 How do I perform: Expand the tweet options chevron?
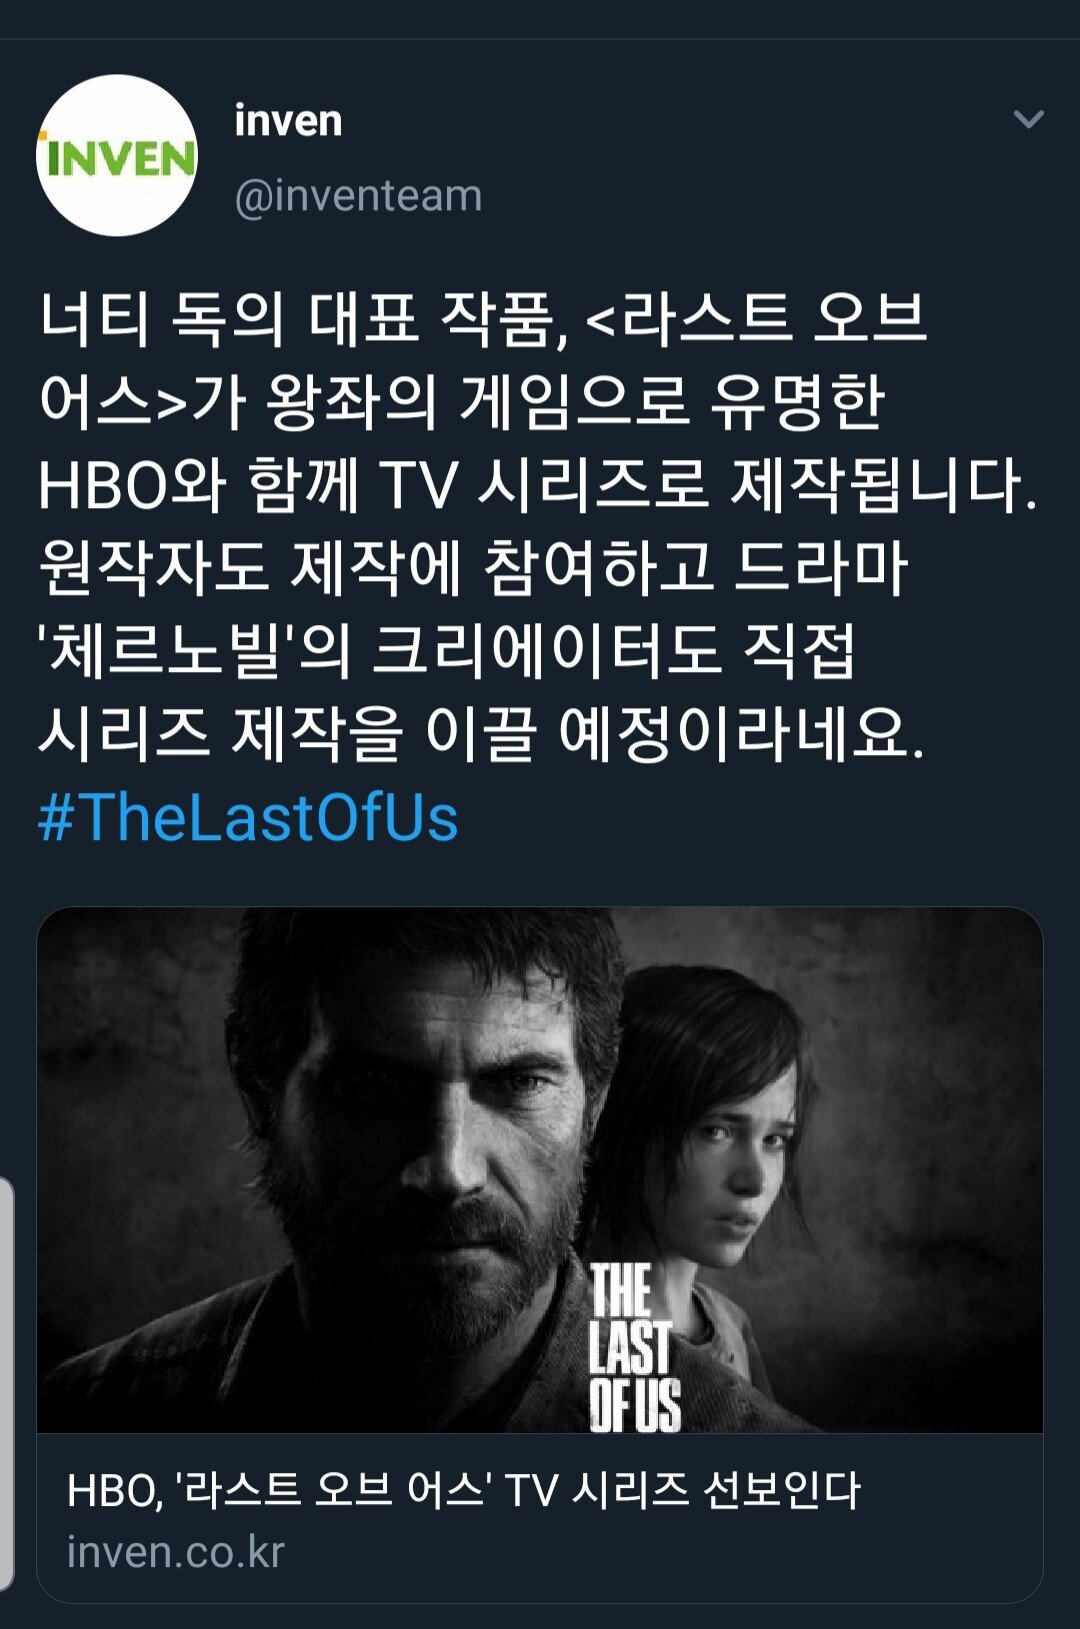tap(1028, 120)
